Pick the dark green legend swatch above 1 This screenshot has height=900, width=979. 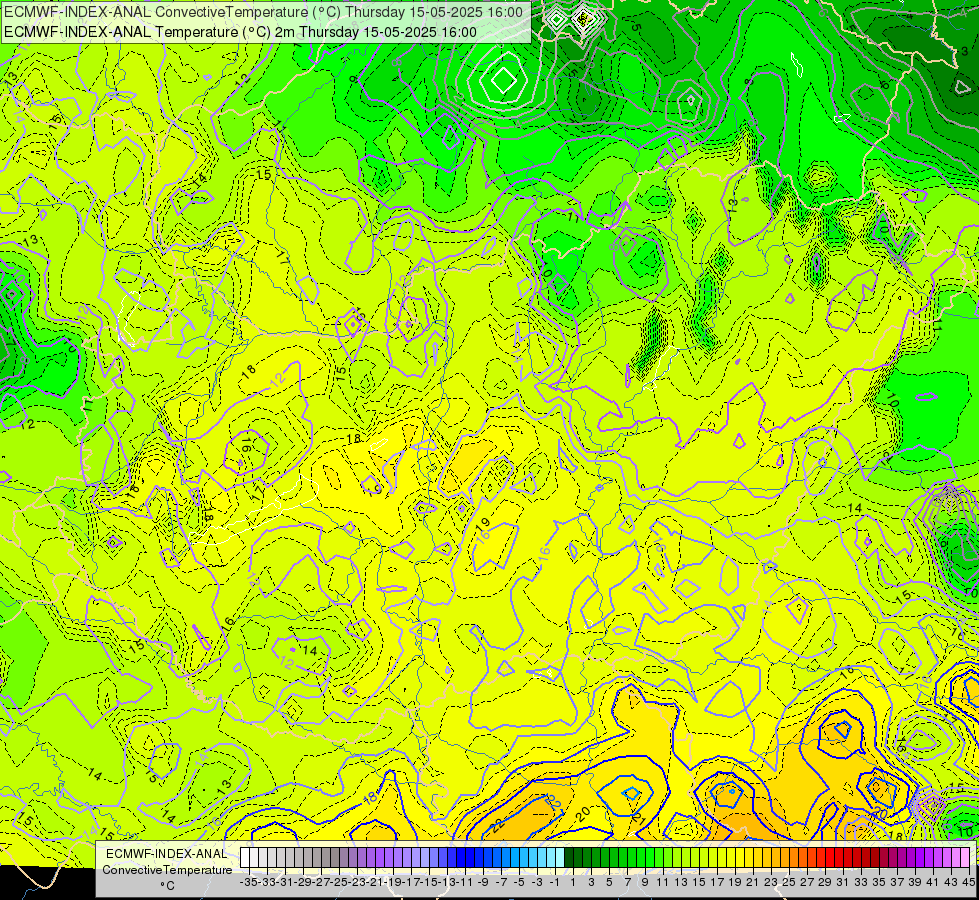click(578, 857)
